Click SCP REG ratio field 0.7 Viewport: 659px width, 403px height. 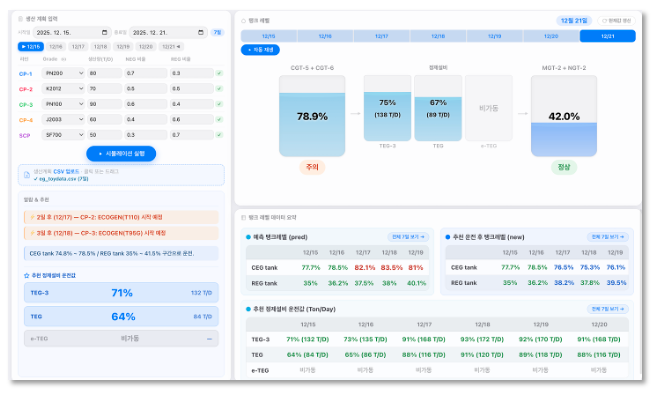click(192, 135)
